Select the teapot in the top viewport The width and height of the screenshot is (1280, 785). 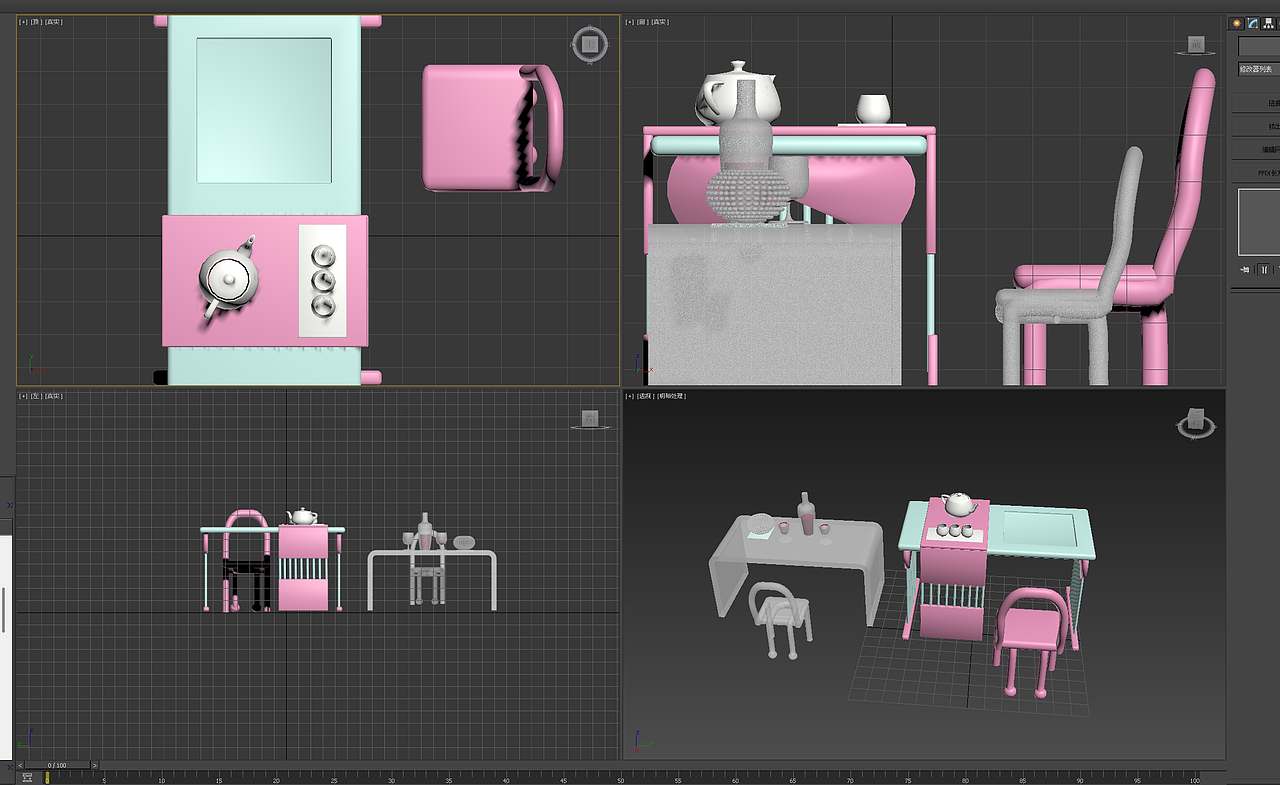[x=230, y=277]
